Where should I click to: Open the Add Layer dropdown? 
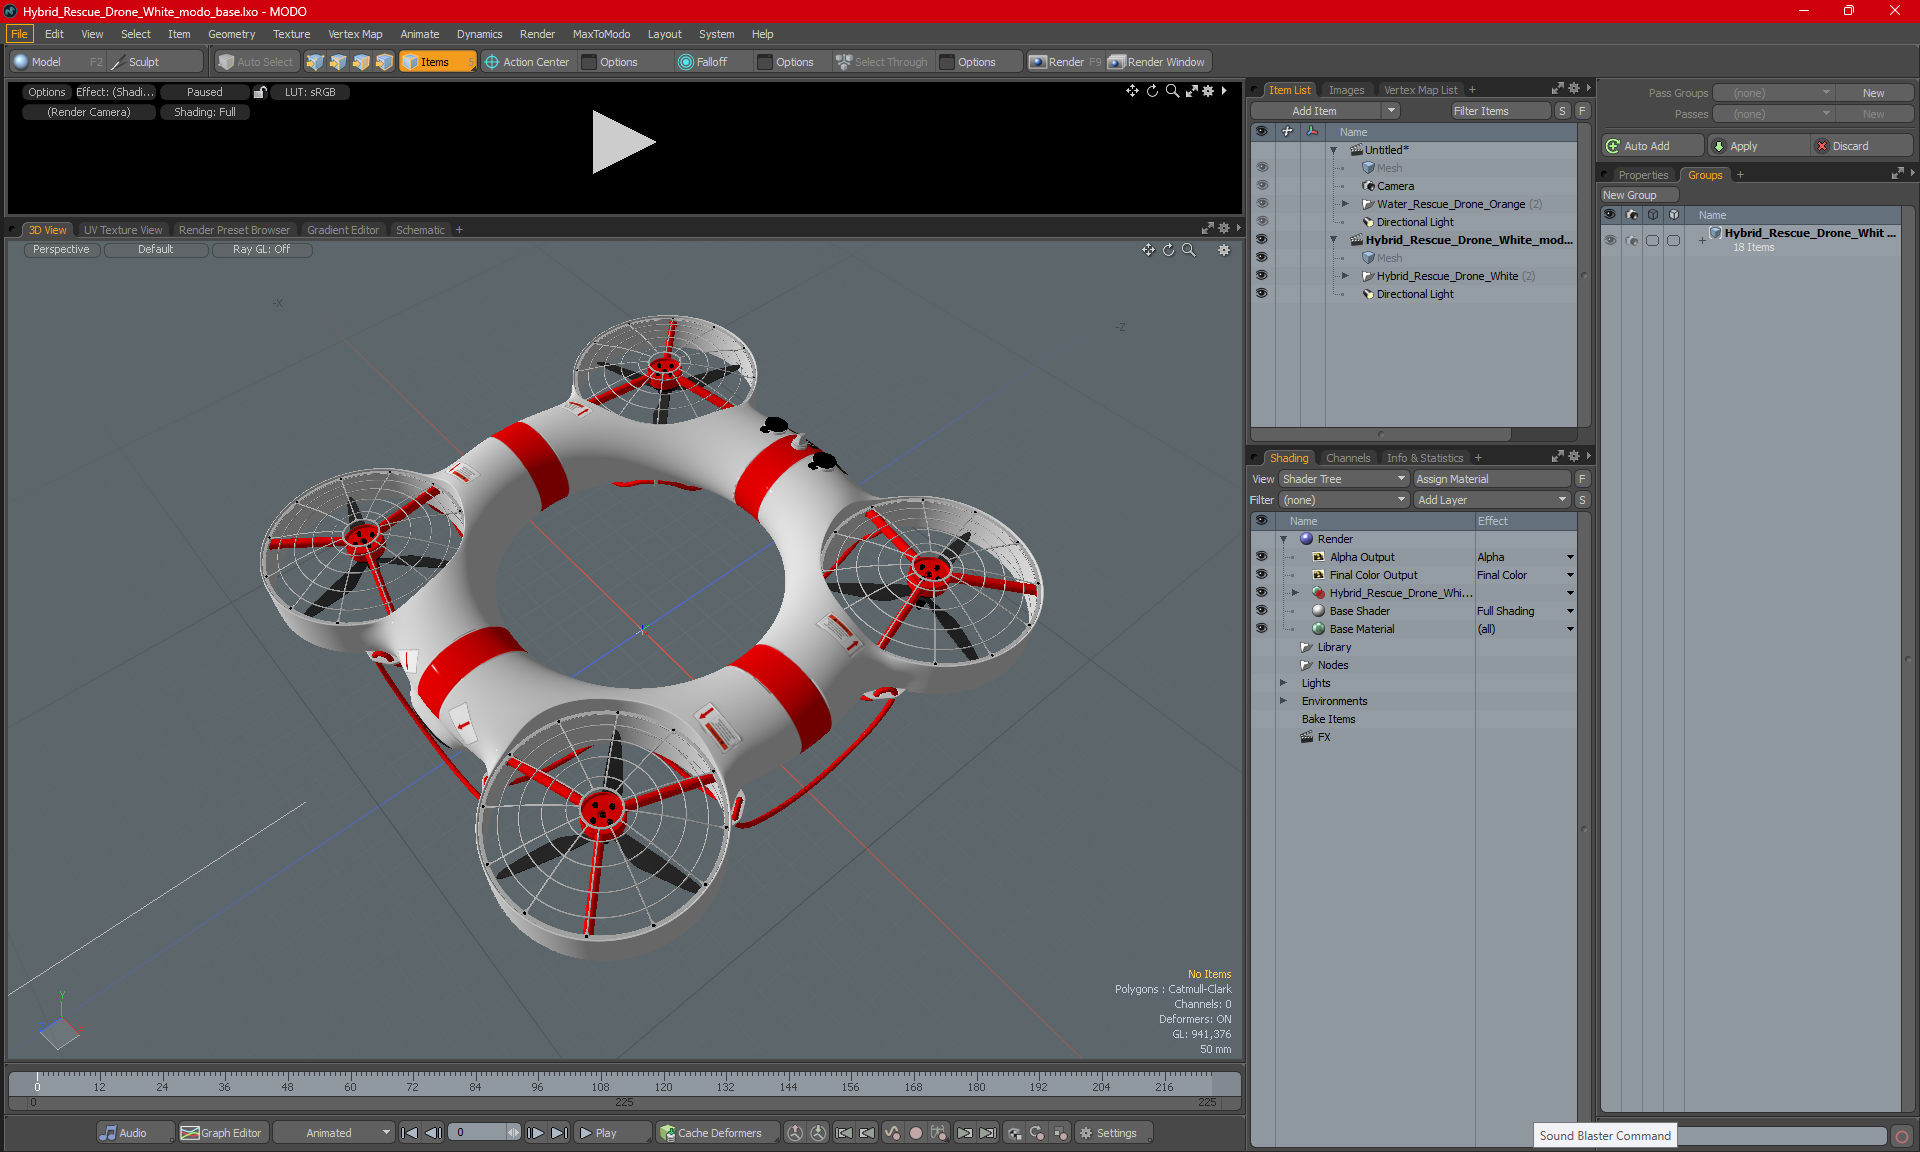click(x=1492, y=500)
